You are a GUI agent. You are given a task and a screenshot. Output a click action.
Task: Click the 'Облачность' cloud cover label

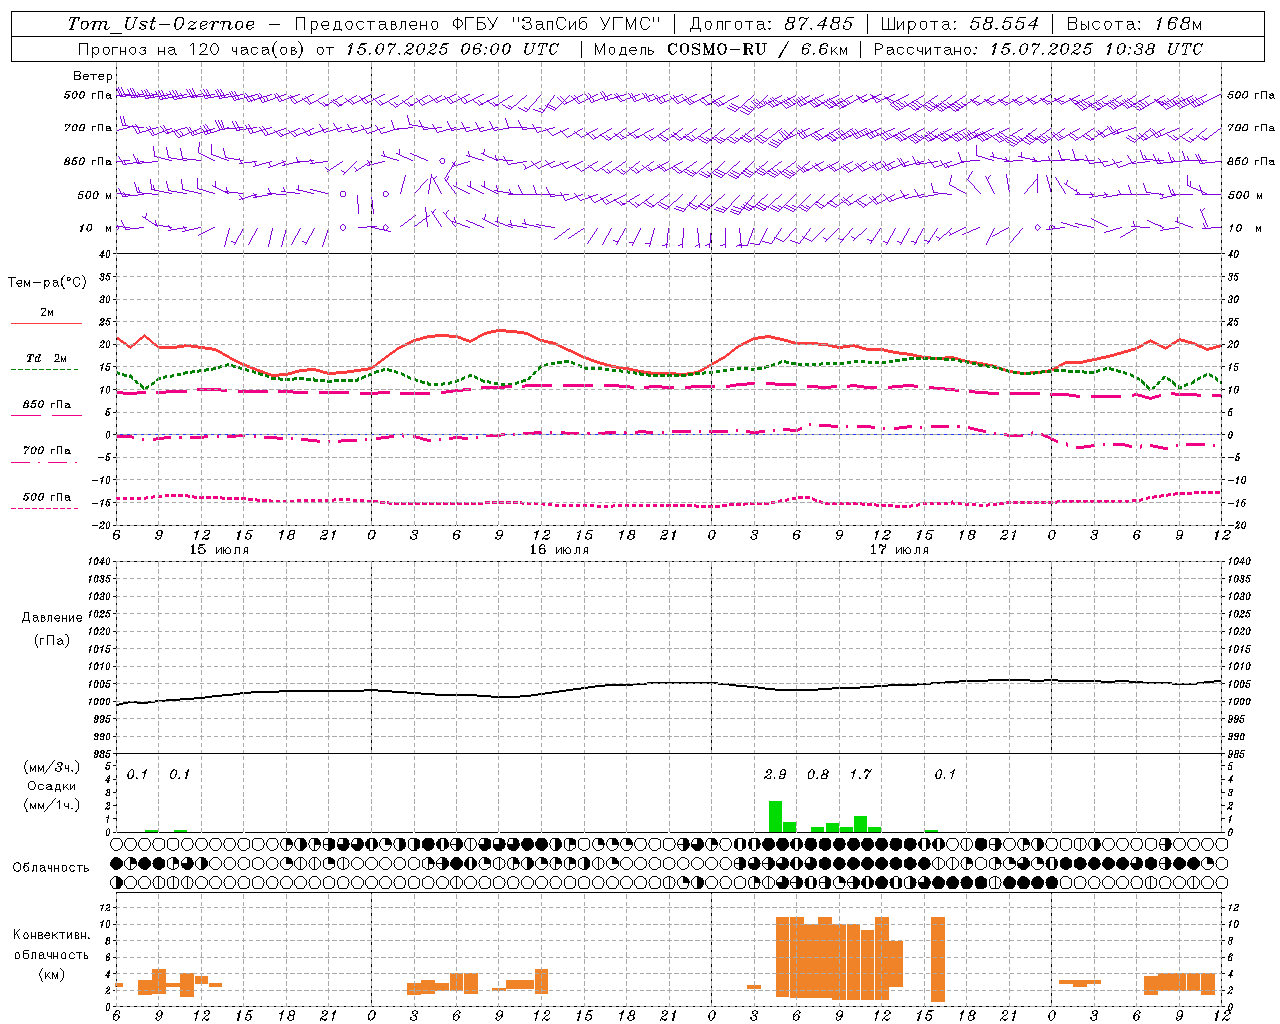point(51,868)
